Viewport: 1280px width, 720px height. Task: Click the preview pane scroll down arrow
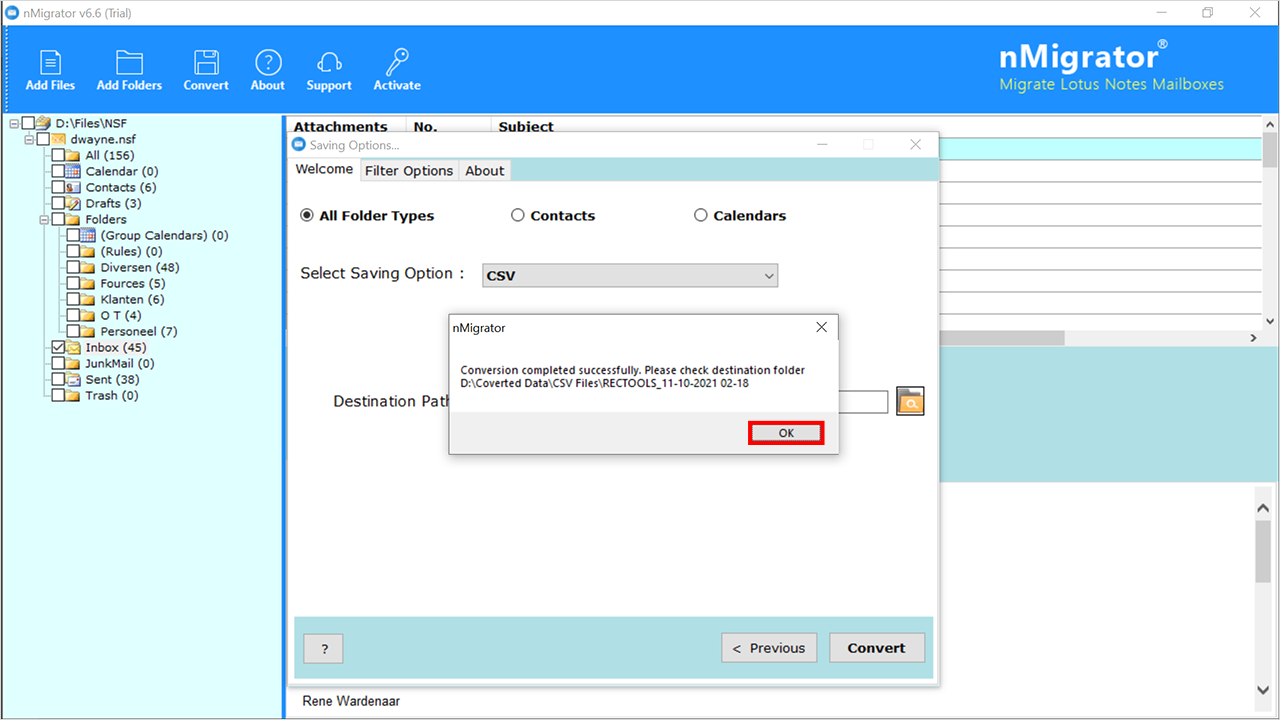(1263, 690)
